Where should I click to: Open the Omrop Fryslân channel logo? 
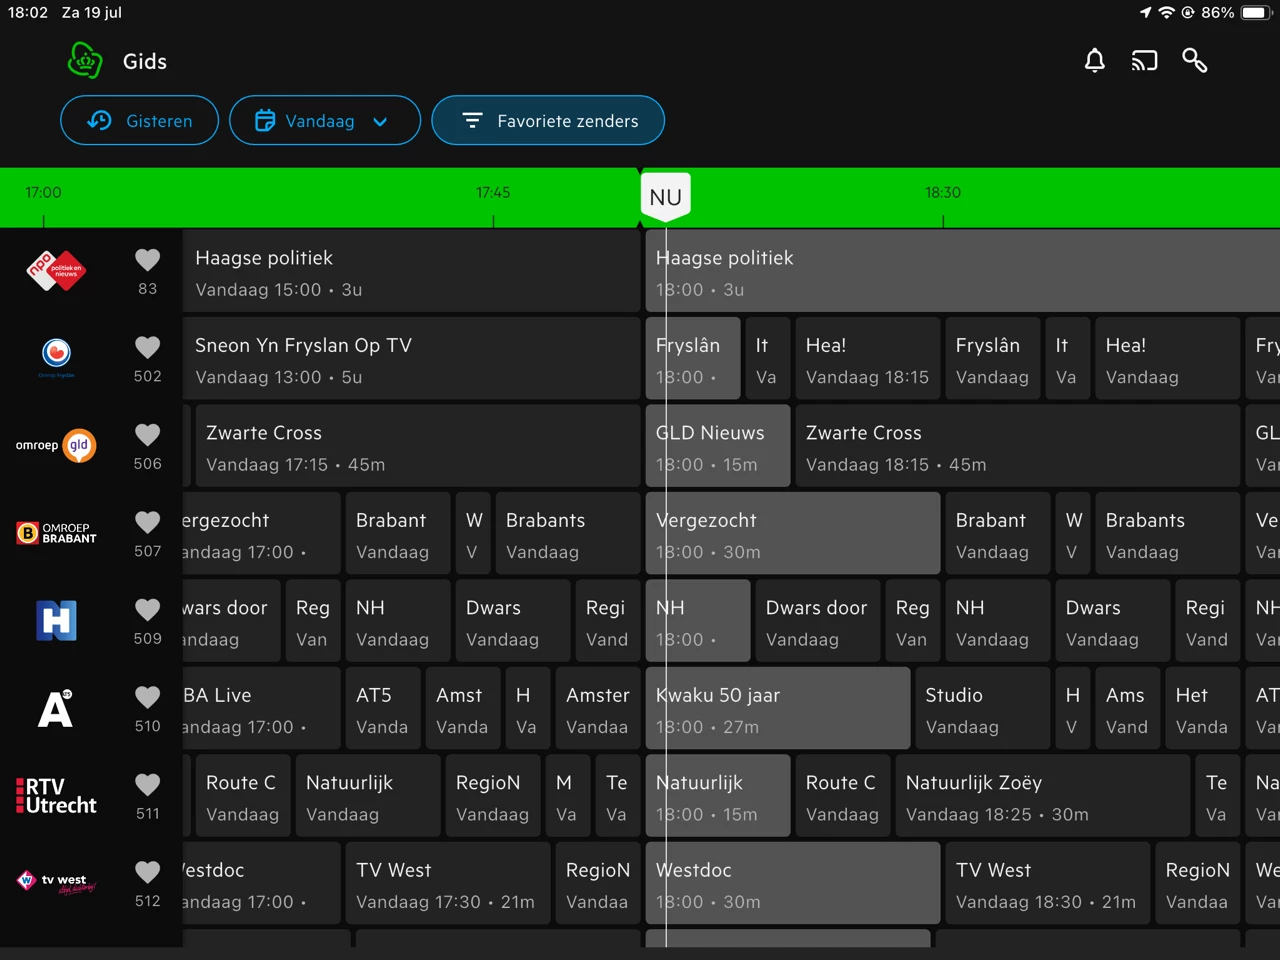[56, 357]
